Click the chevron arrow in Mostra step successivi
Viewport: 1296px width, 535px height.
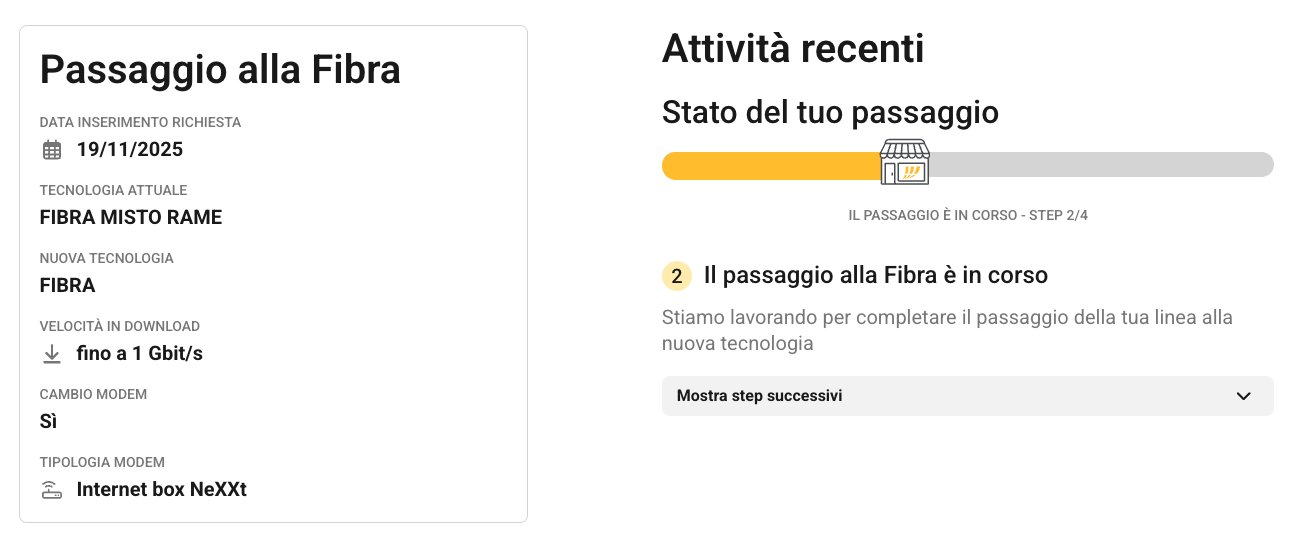coord(1243,396)
